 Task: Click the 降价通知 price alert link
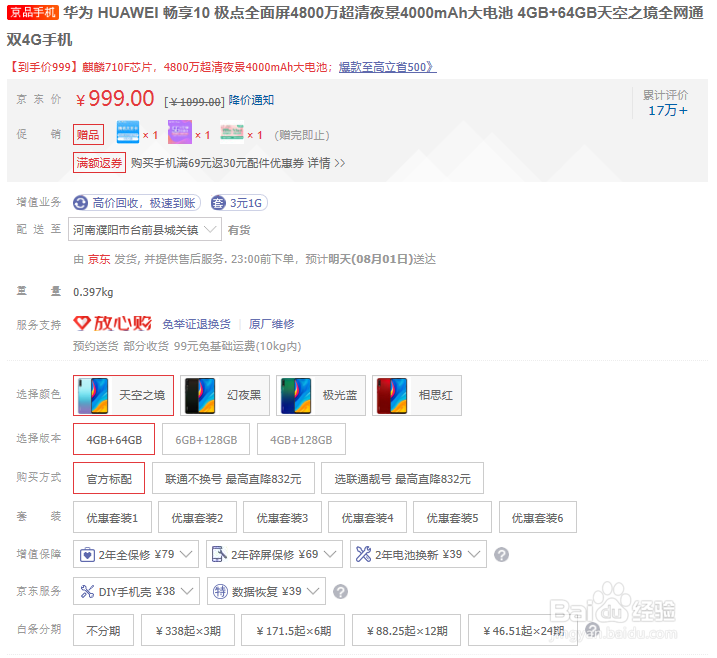pyautogui.click(x=251, y=100)
